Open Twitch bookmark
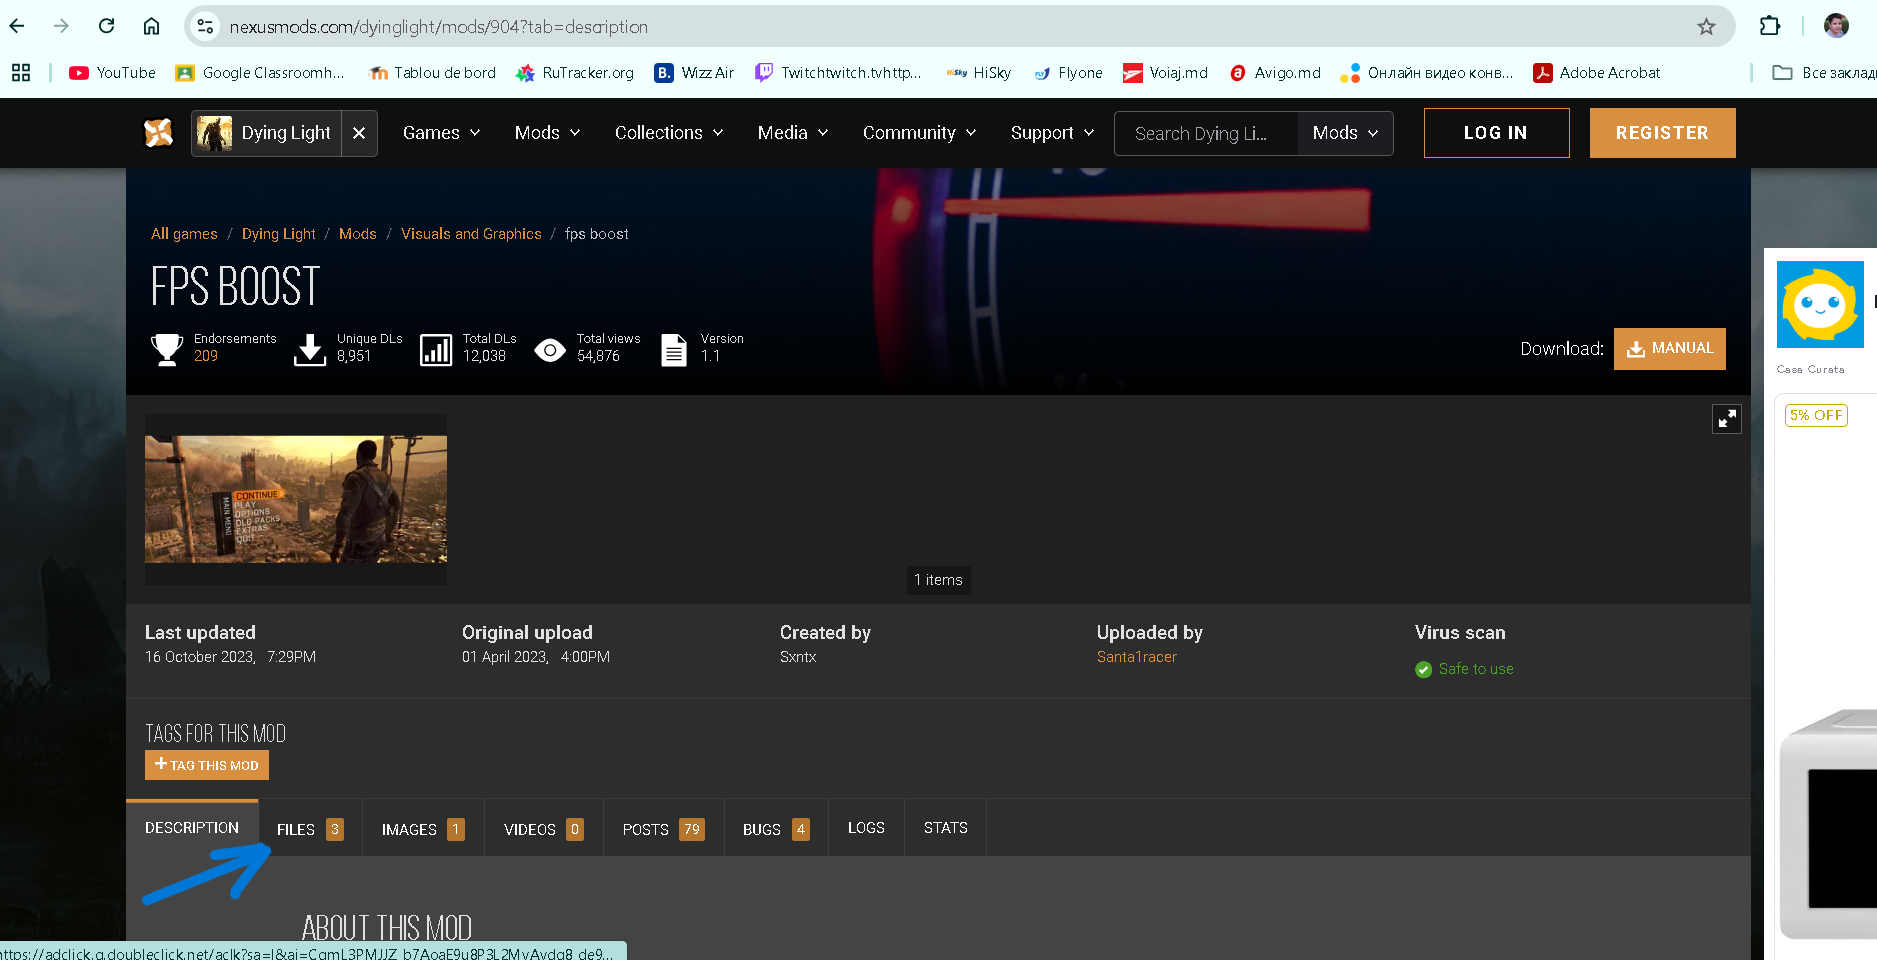The image size is (1877, 960). tap(838, 73)
